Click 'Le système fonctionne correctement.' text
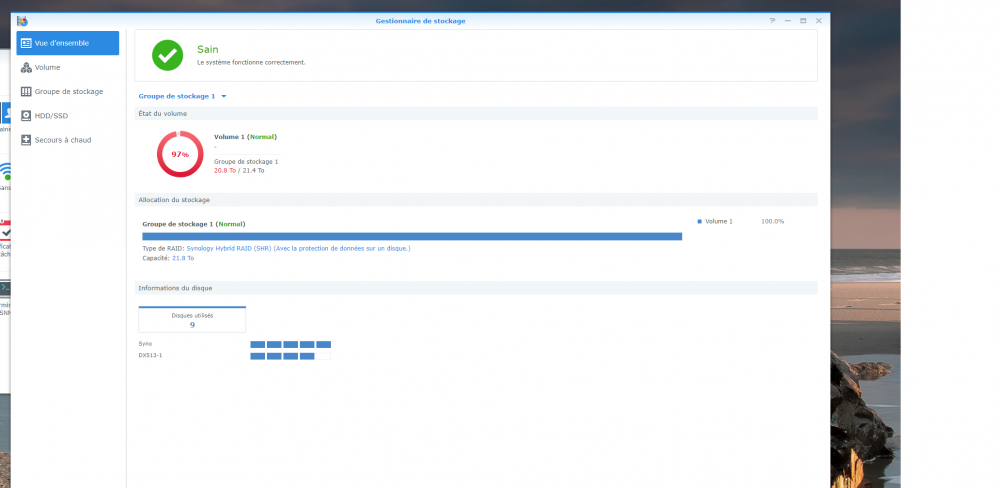Viewport: 1000px width, 488px height. tap(251, 63)
